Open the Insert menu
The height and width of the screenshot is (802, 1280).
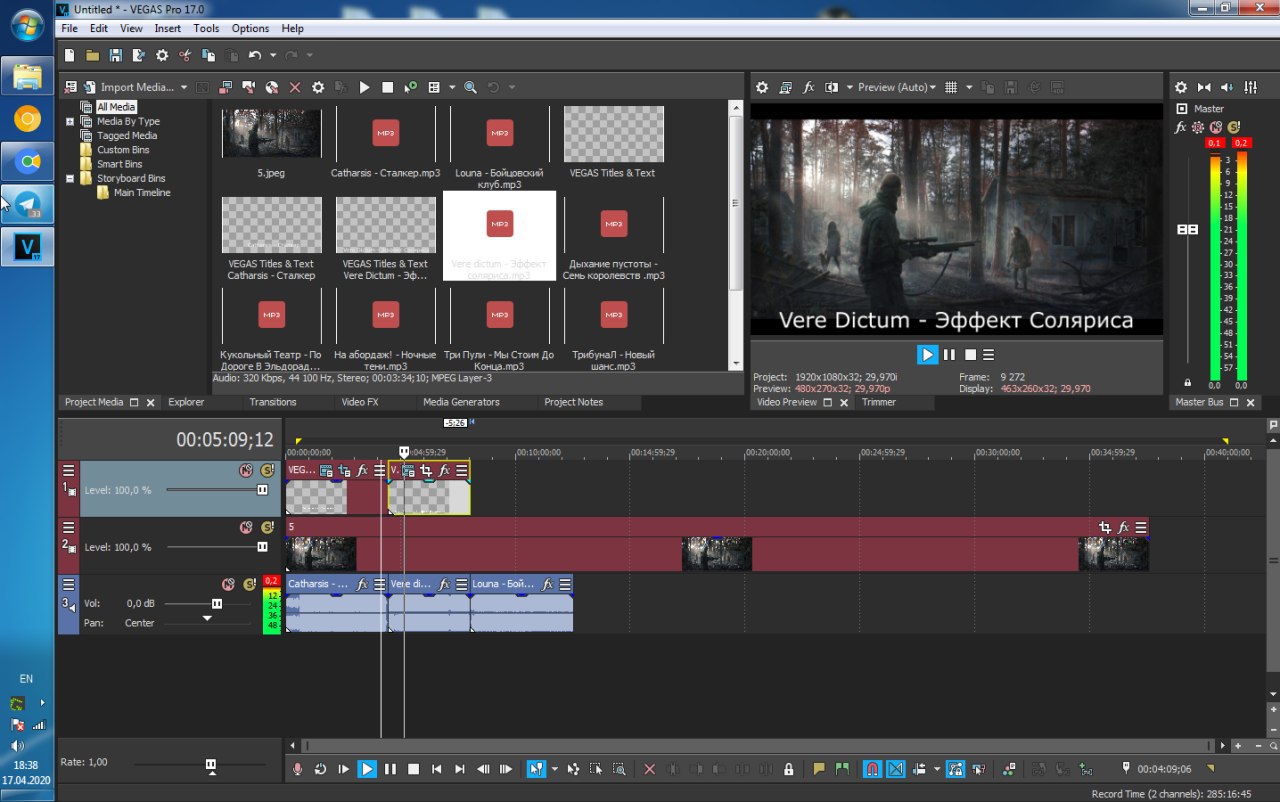tap(168, 29)
